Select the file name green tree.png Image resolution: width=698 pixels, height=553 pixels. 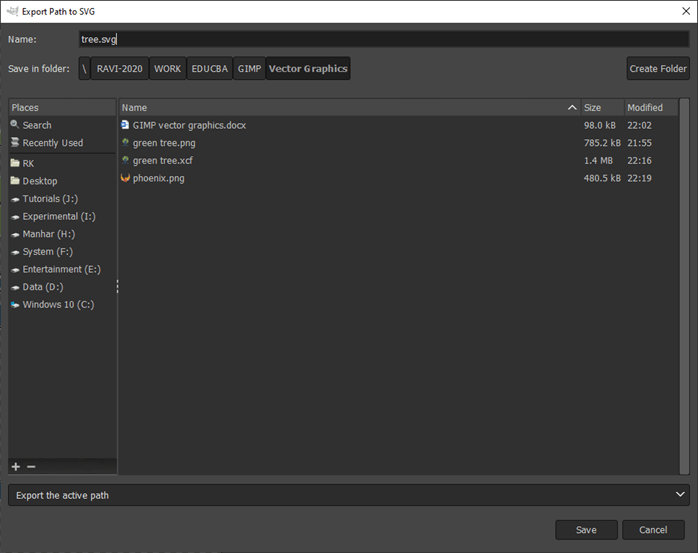[x=164, y=143]
